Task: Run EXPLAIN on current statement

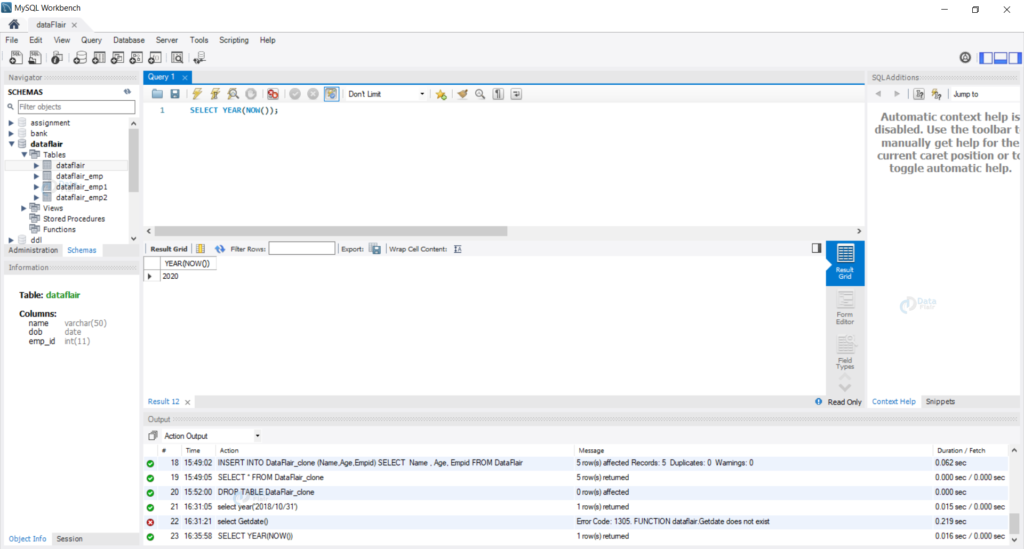Action: 232,94
